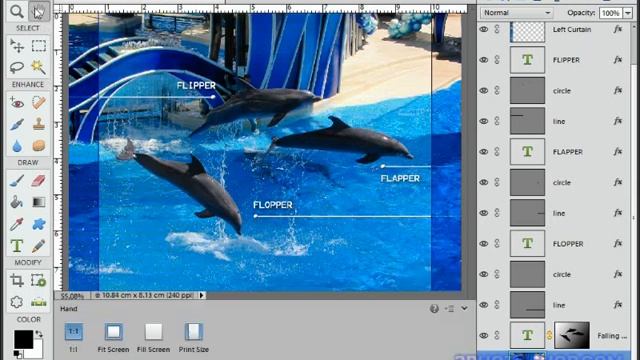Select the Type tool in toolbox
Image resolution: width=640 pixels, height=360 pixels.
click(17, 246)
